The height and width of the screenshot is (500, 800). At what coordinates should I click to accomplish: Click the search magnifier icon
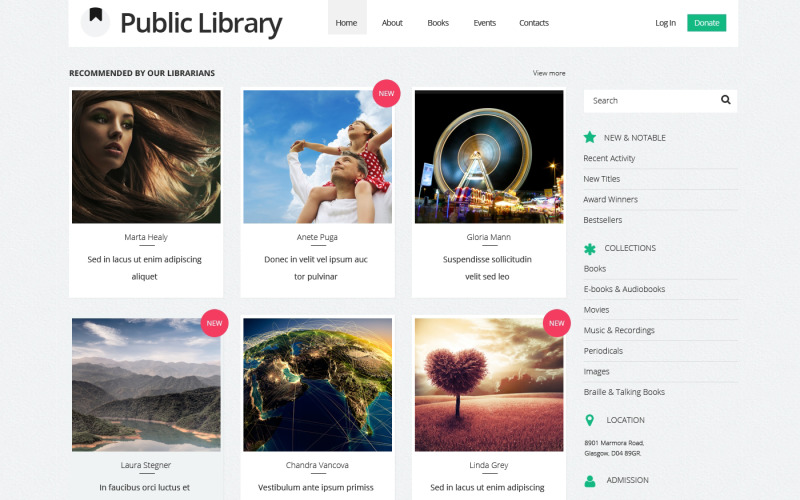click(x=726, y=100)
